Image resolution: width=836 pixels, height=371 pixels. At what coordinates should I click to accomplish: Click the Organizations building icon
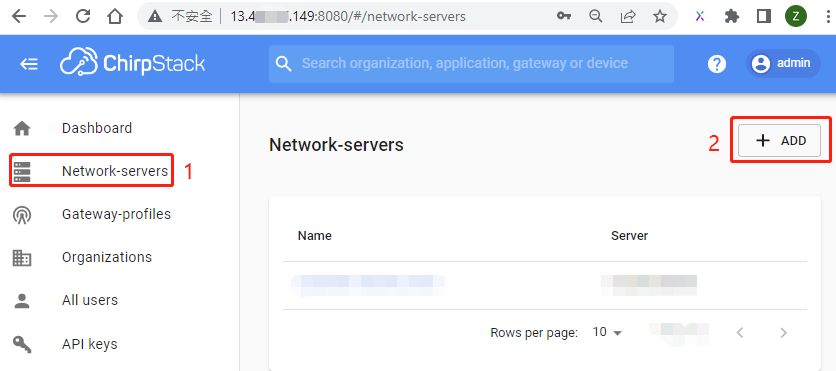(x=22, y=257)
